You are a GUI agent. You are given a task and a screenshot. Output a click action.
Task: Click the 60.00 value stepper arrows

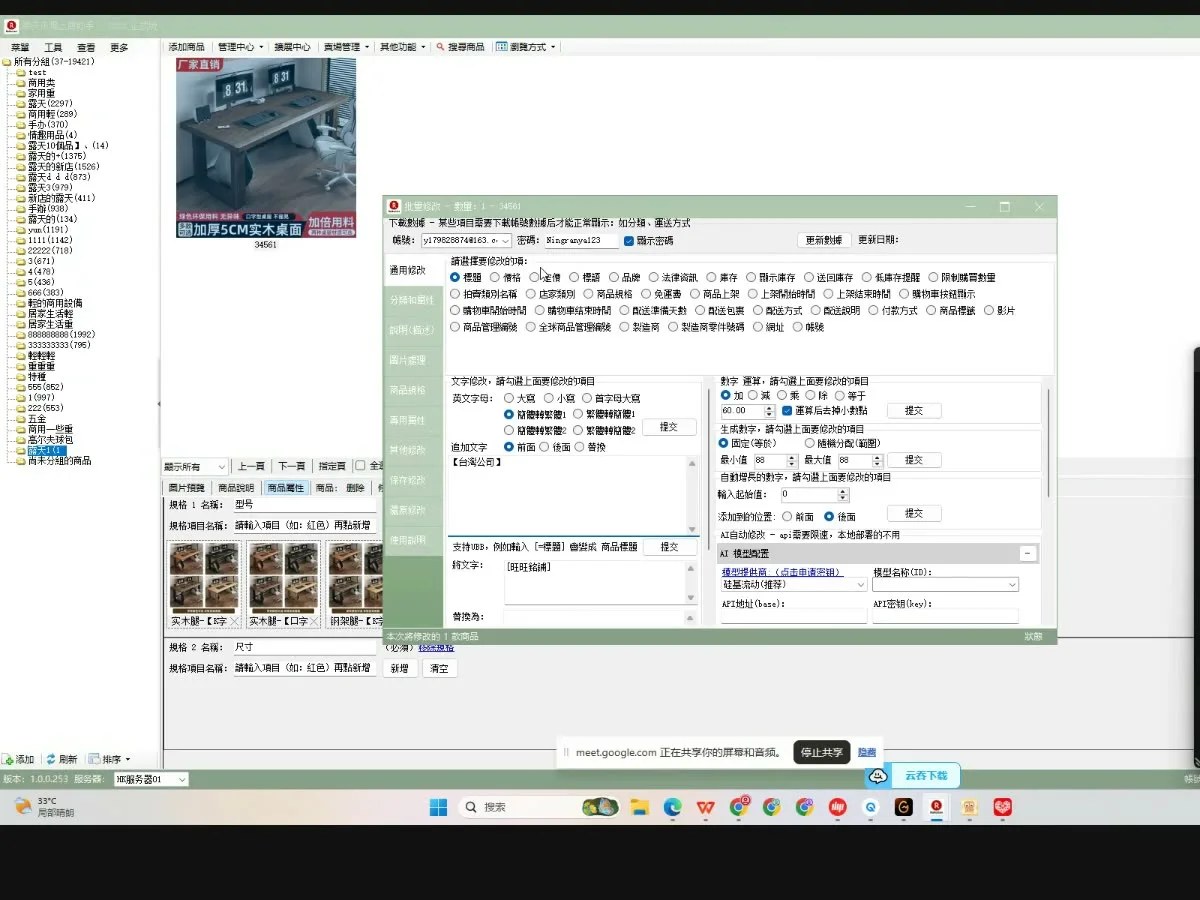(x=770, y=411)
